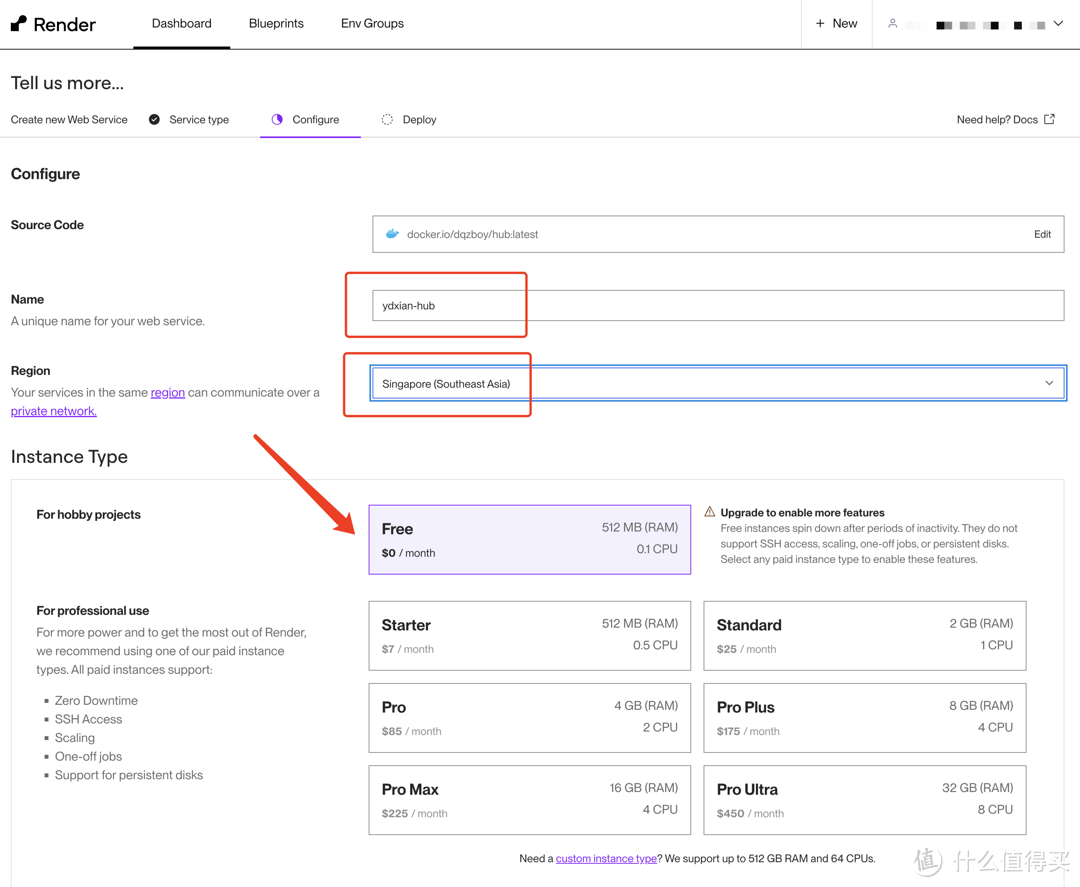The width and height of the screenshot is (1080, 887).
Task: Click Edit on the source code field
Action: coord(1042,234)
